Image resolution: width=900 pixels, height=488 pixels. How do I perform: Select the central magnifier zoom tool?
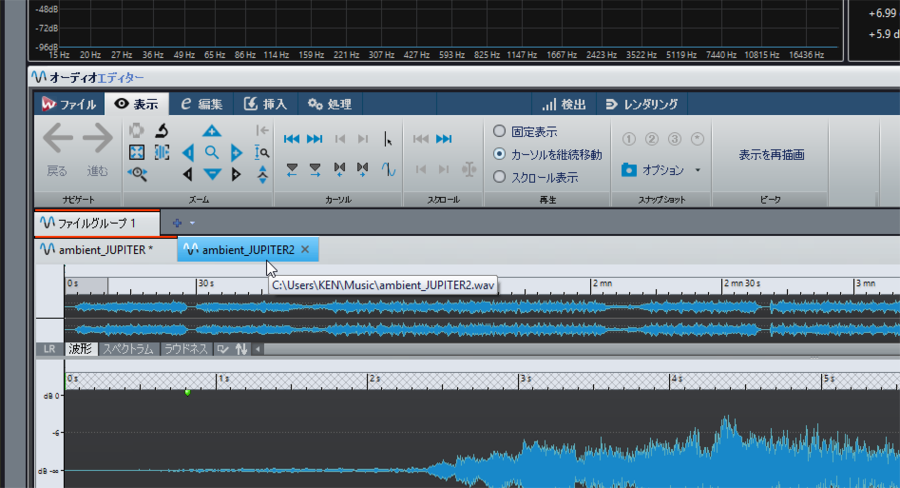(x=212, y=153)
